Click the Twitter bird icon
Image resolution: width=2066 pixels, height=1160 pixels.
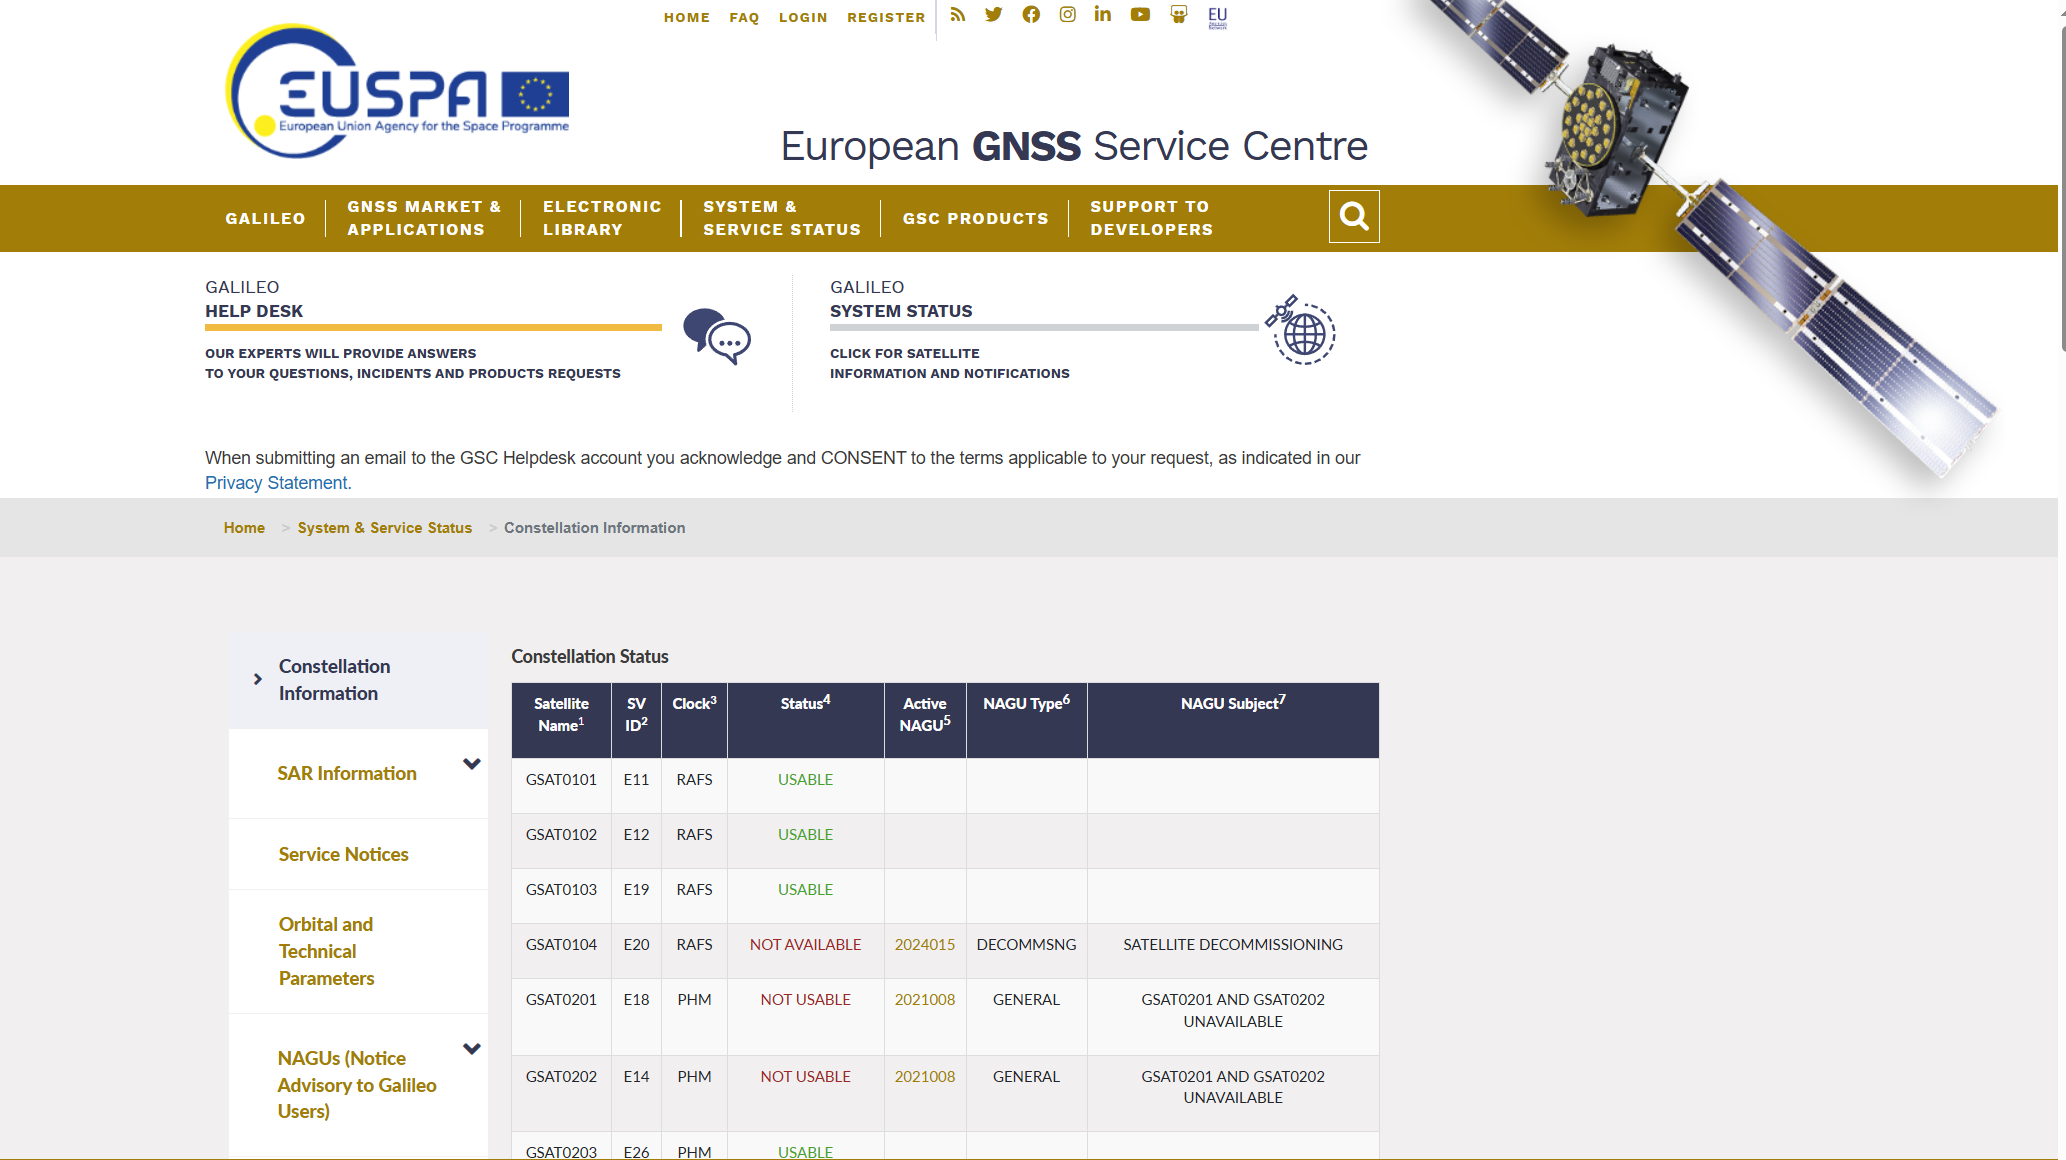pyautogui.click(x=993, y=15)
